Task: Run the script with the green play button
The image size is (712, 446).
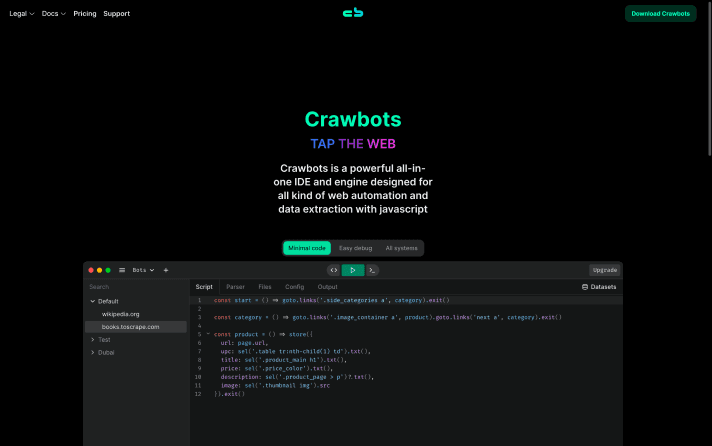Action: tap(353, 270)
